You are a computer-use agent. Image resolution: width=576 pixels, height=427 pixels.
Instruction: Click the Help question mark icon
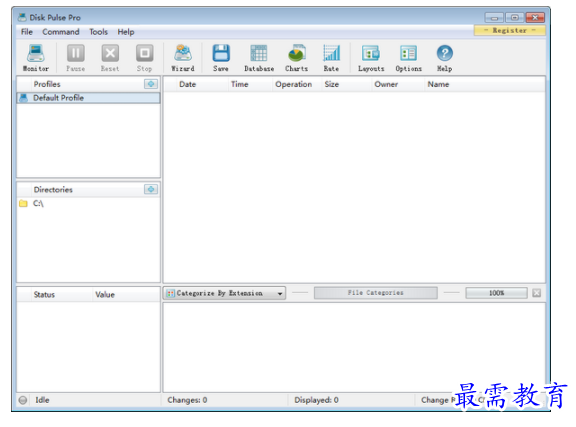pos(444,54)
